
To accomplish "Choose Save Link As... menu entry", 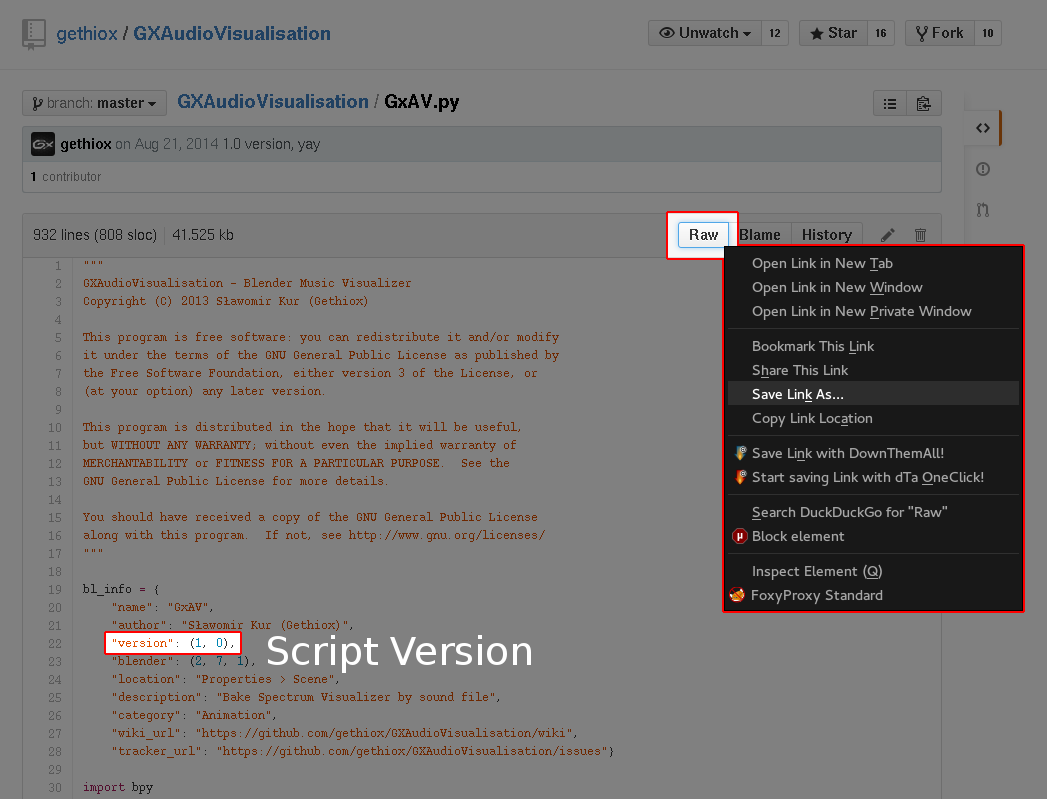I will (x=873, y=394).
